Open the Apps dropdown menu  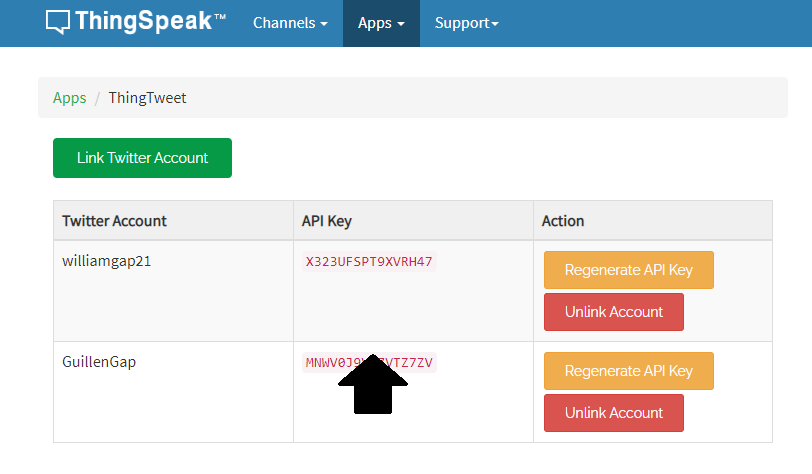[x=381, y=23]
